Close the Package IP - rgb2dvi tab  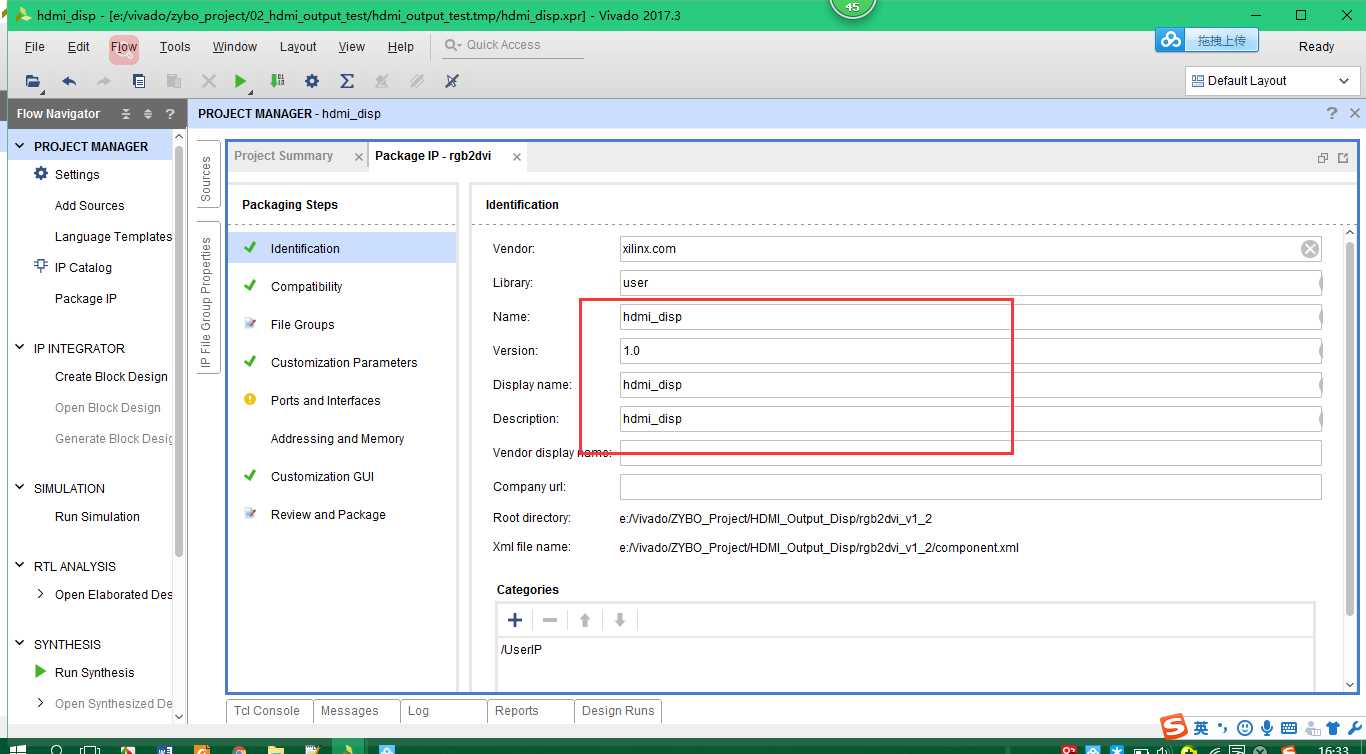click(516, 157)
